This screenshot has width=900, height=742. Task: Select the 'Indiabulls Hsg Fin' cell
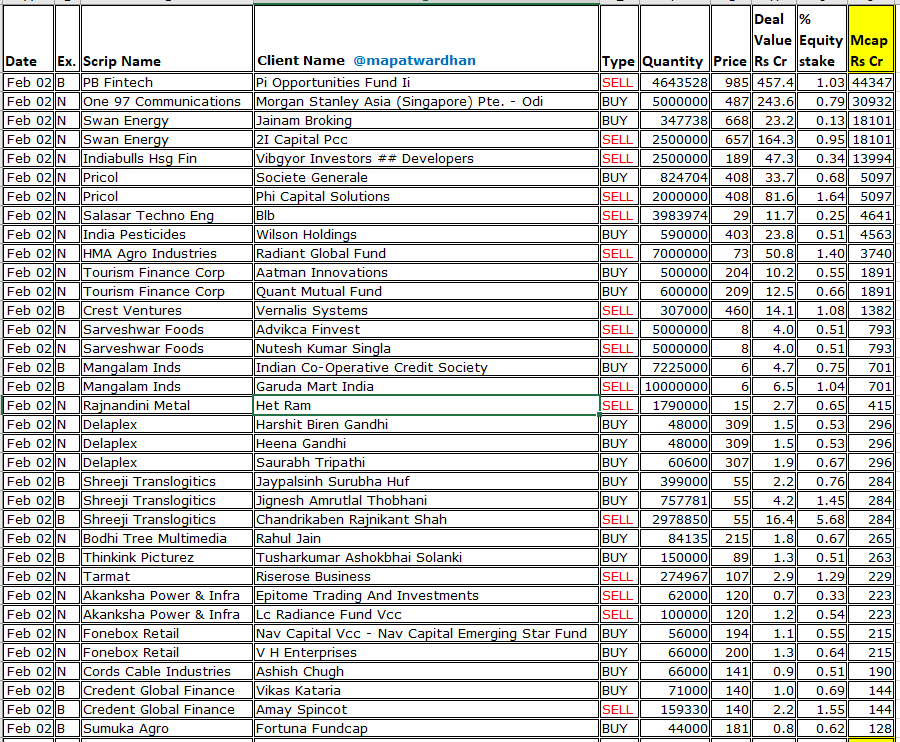[166, 158]
